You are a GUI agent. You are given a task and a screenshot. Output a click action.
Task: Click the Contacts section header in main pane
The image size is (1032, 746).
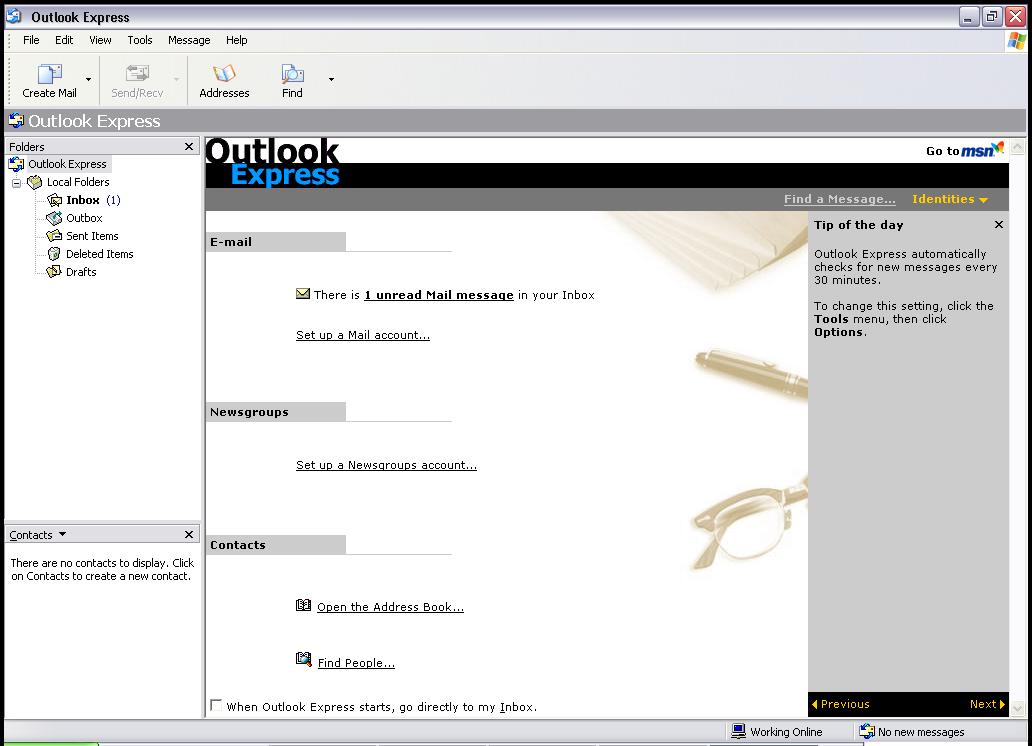tap(276, 545)
